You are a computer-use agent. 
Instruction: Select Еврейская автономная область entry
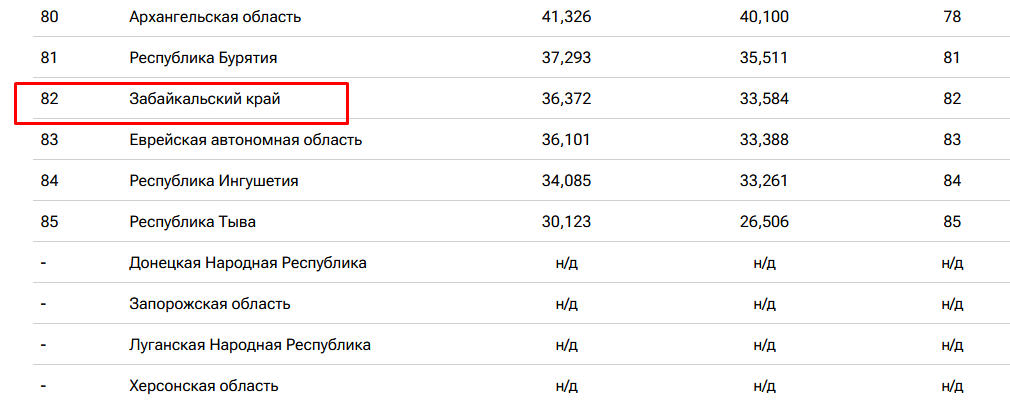[x=245, y=140]
